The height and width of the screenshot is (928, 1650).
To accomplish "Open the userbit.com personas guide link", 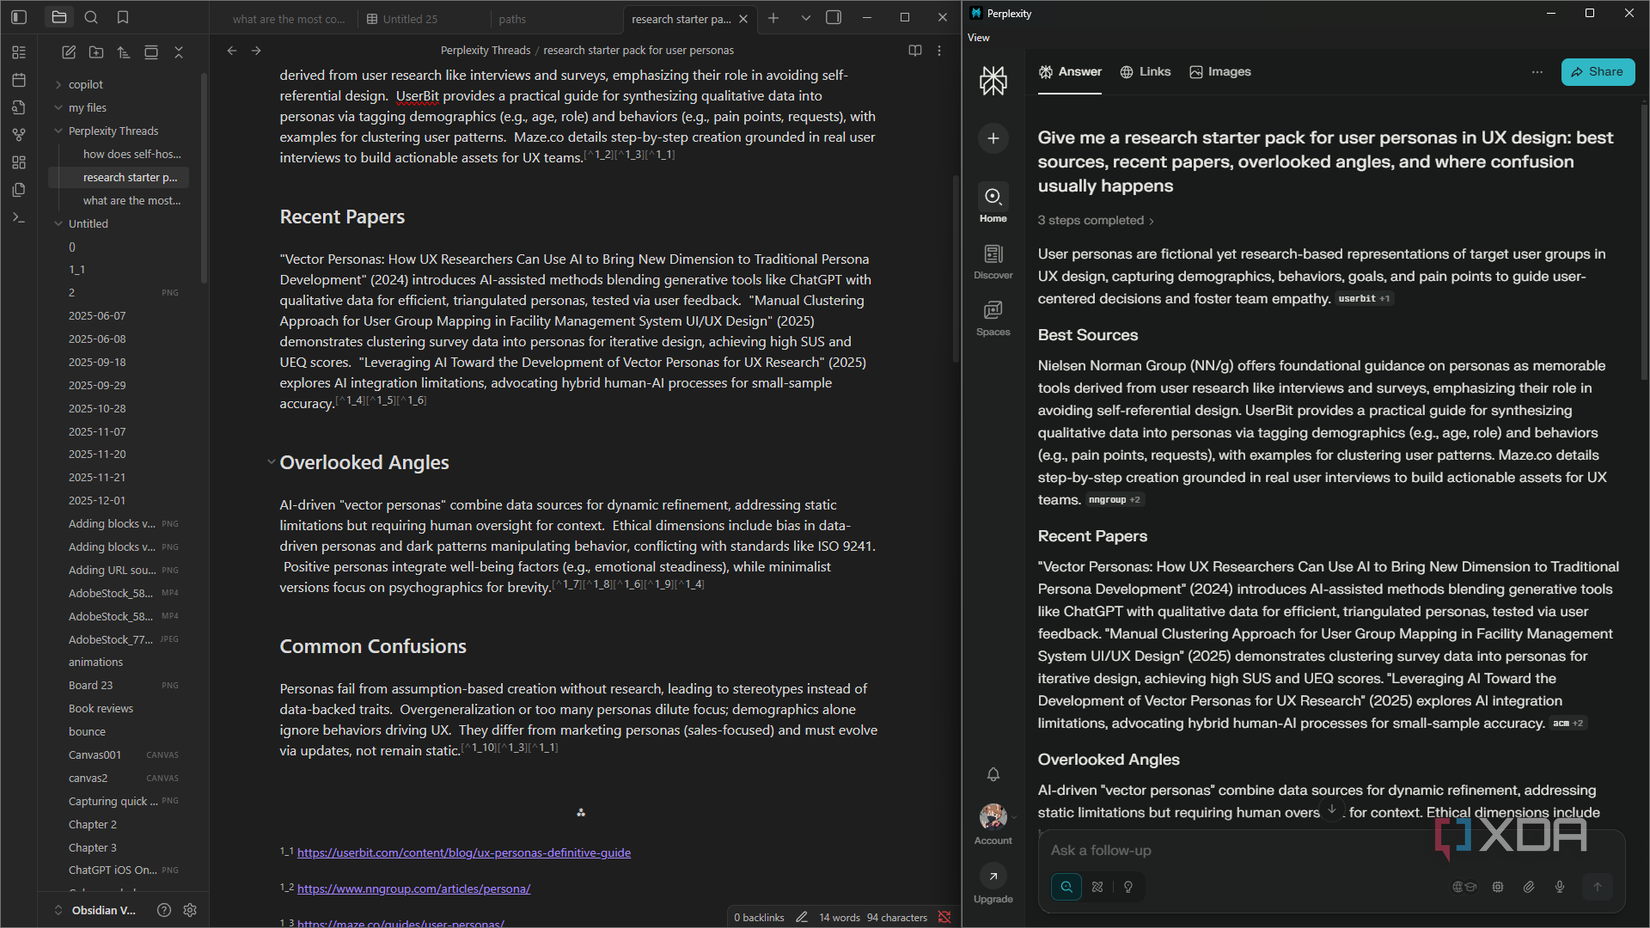I will click(463, 852).
